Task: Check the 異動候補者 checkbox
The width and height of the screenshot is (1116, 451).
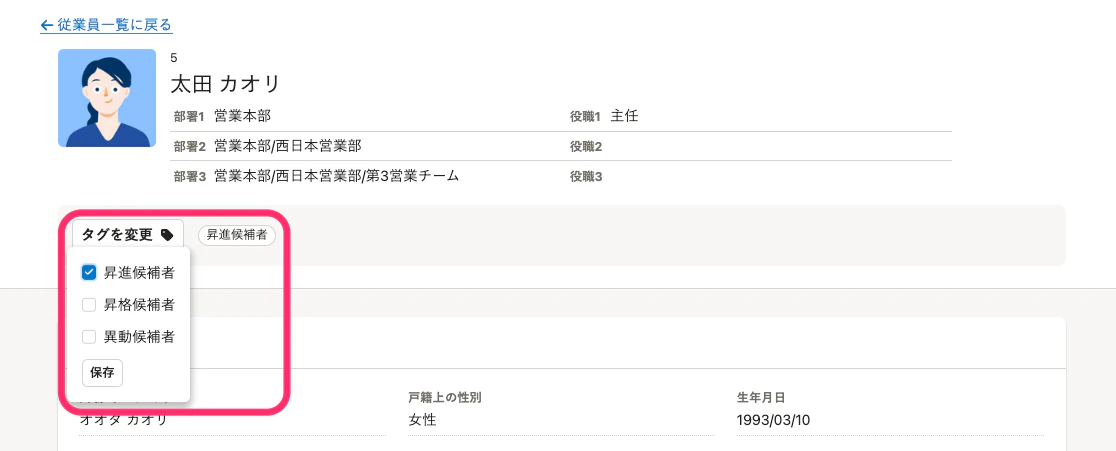Action: pyautogui.click(x=89, y=336)
